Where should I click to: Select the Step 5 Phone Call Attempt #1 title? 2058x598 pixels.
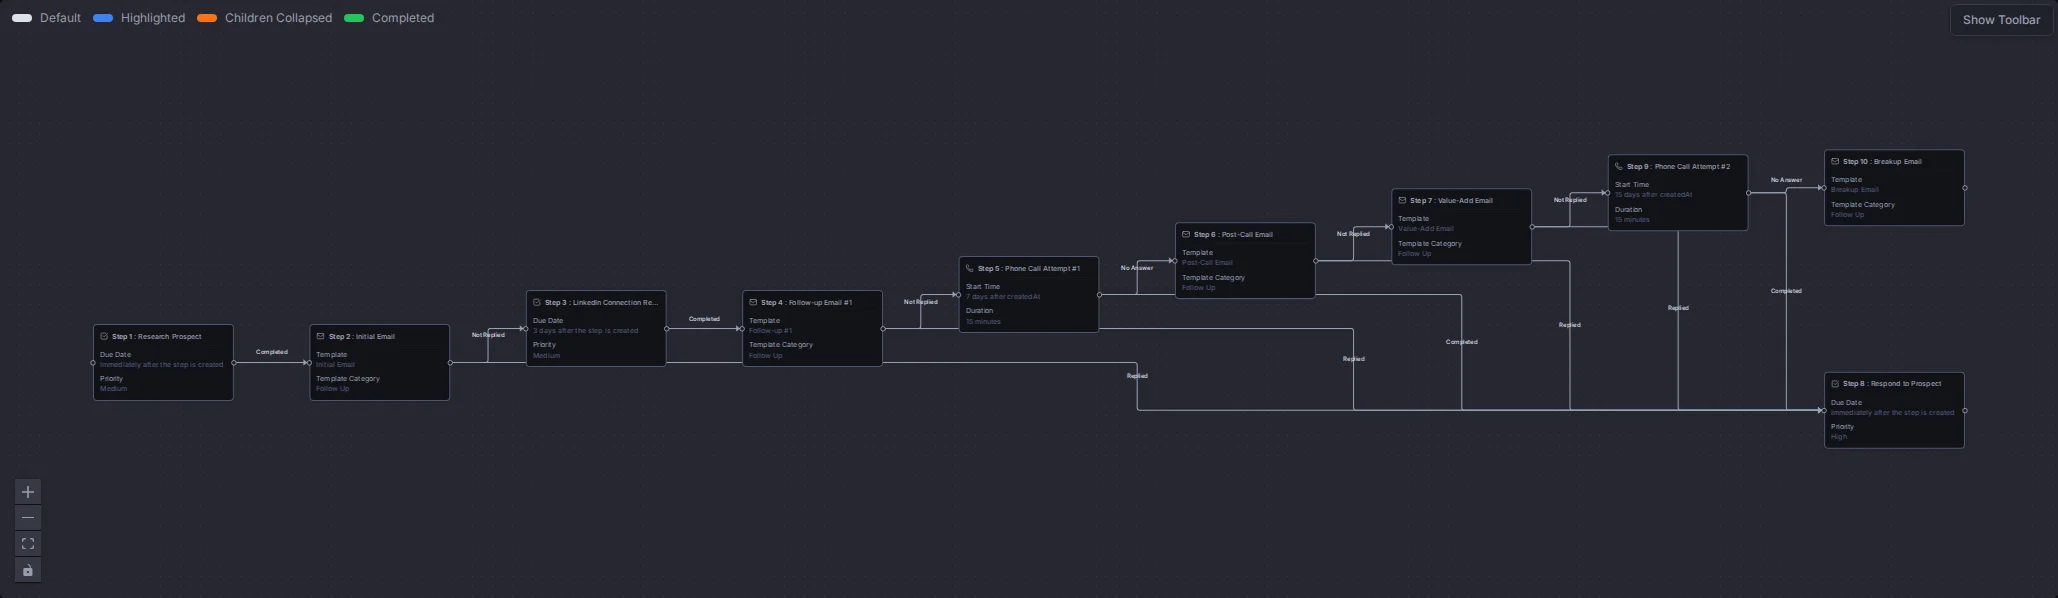(x=1029, y=269)
